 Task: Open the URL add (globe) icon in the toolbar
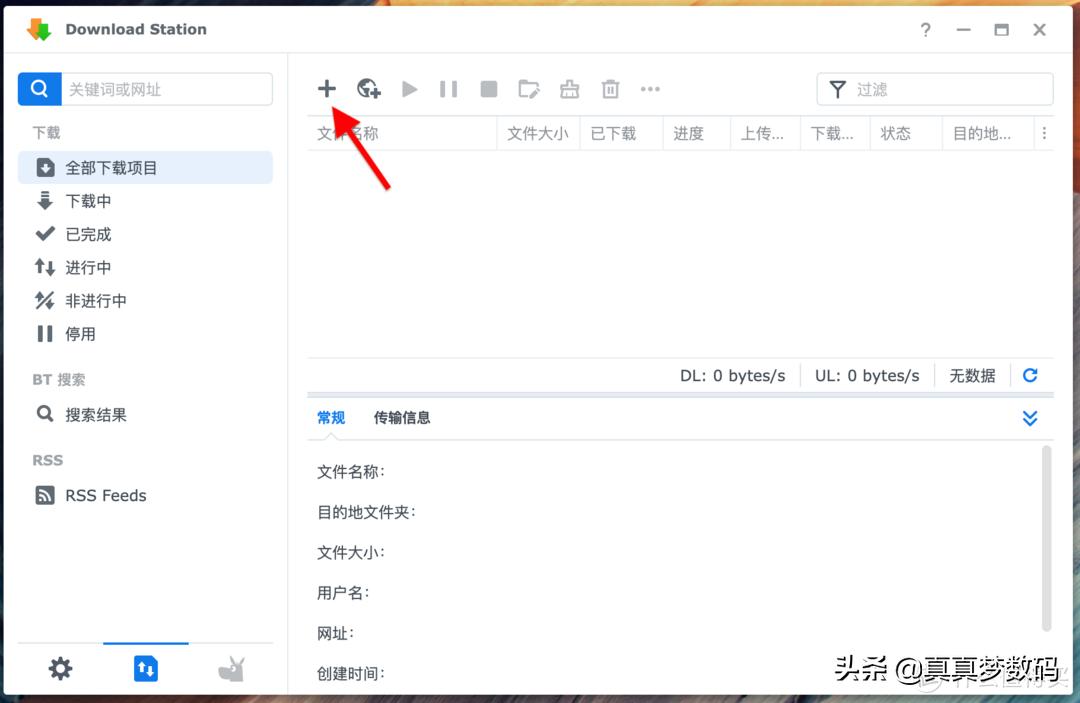368,89
